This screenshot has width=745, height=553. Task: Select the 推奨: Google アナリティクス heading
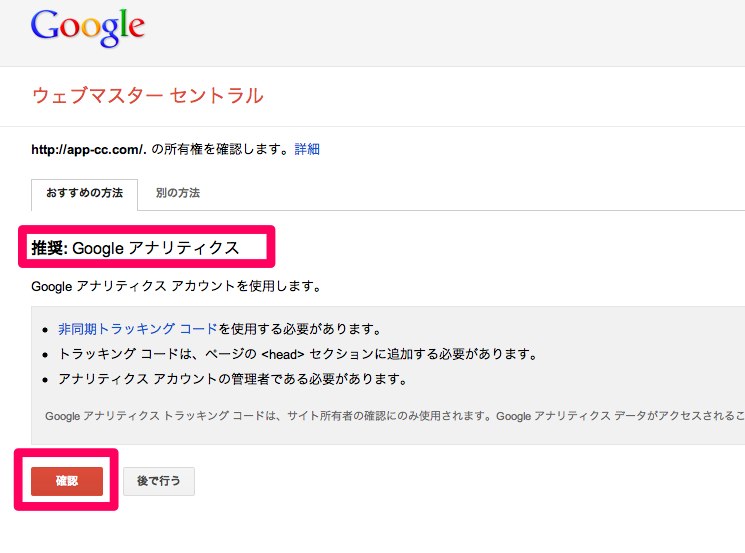click(135, 248)
